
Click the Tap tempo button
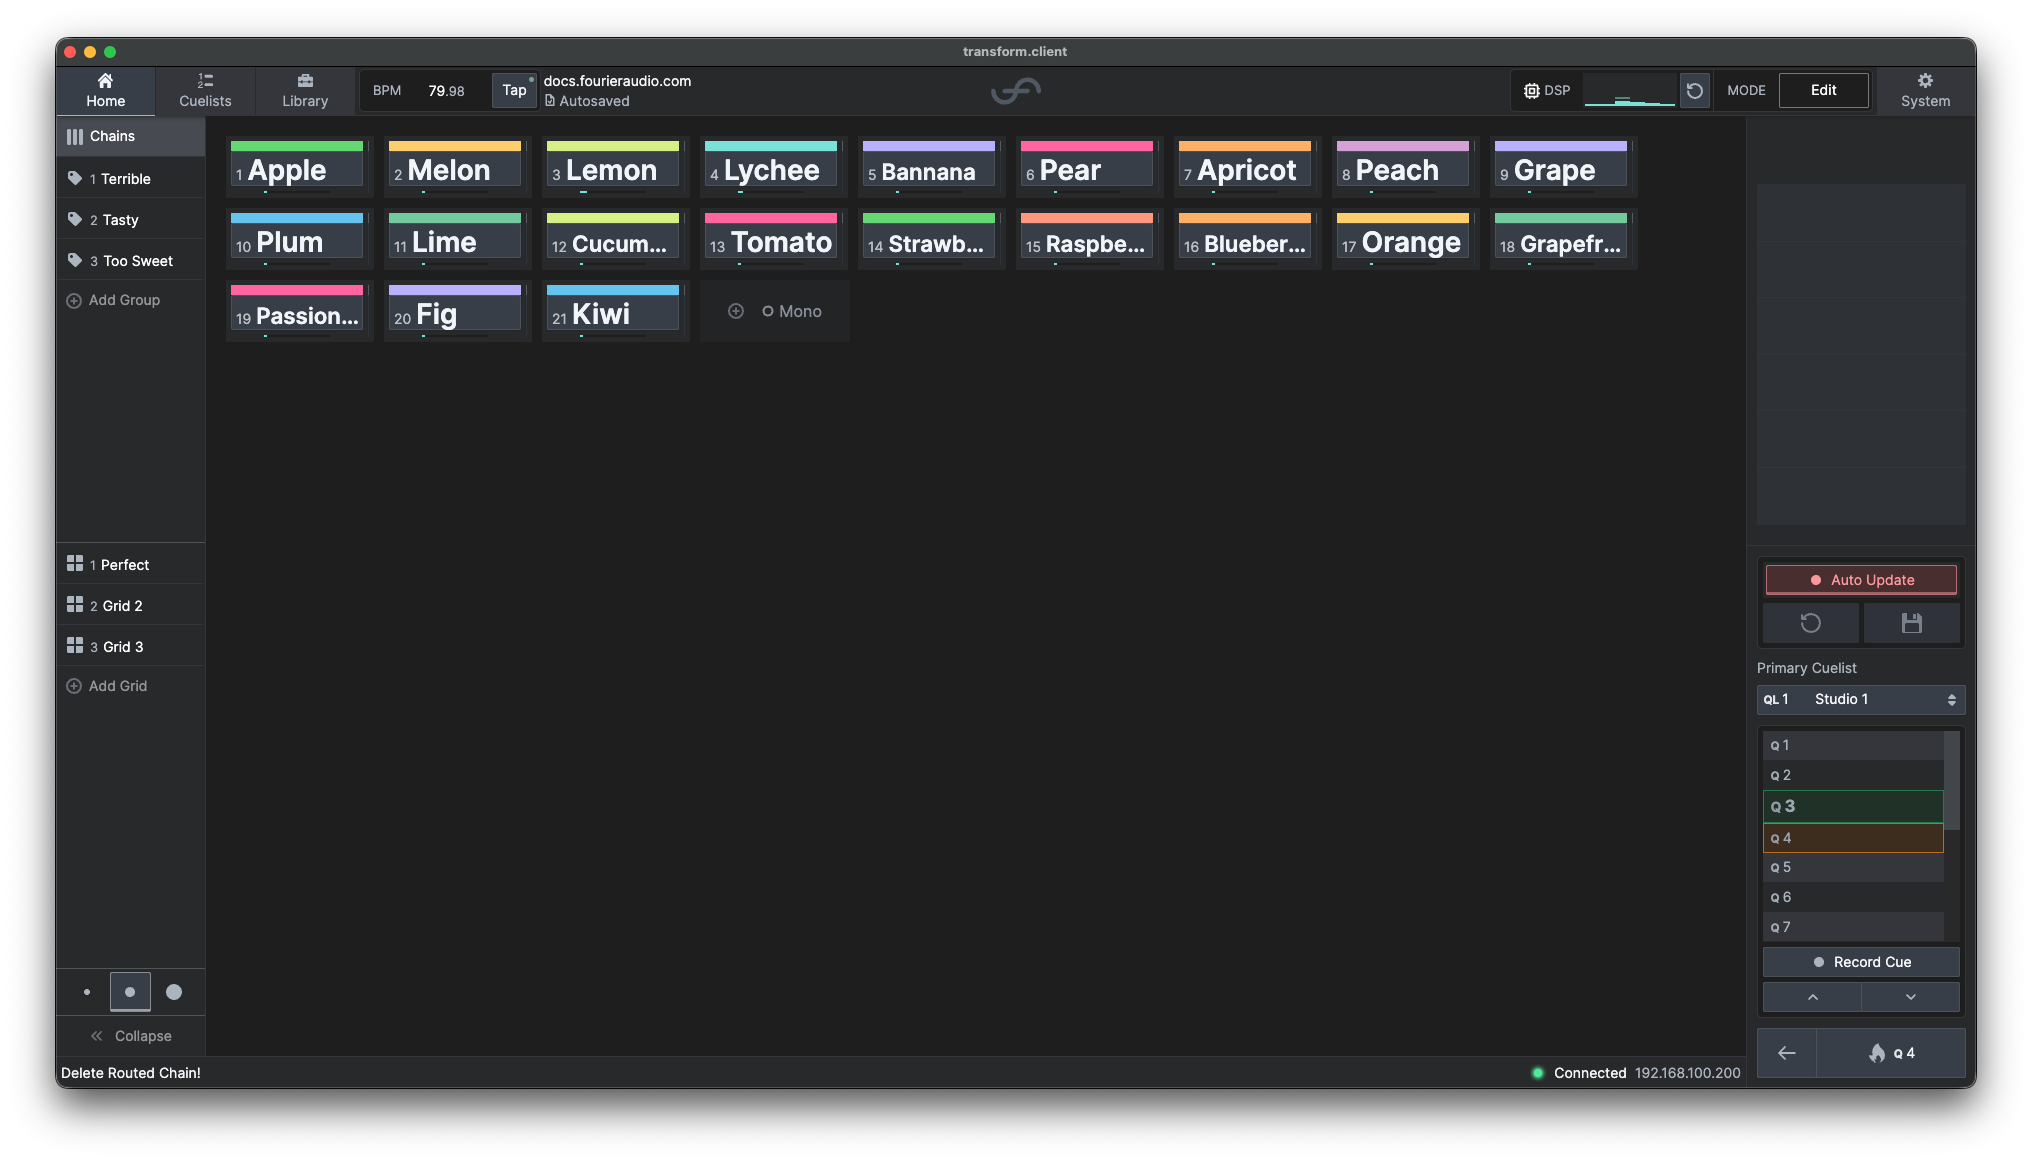point(514,90)
